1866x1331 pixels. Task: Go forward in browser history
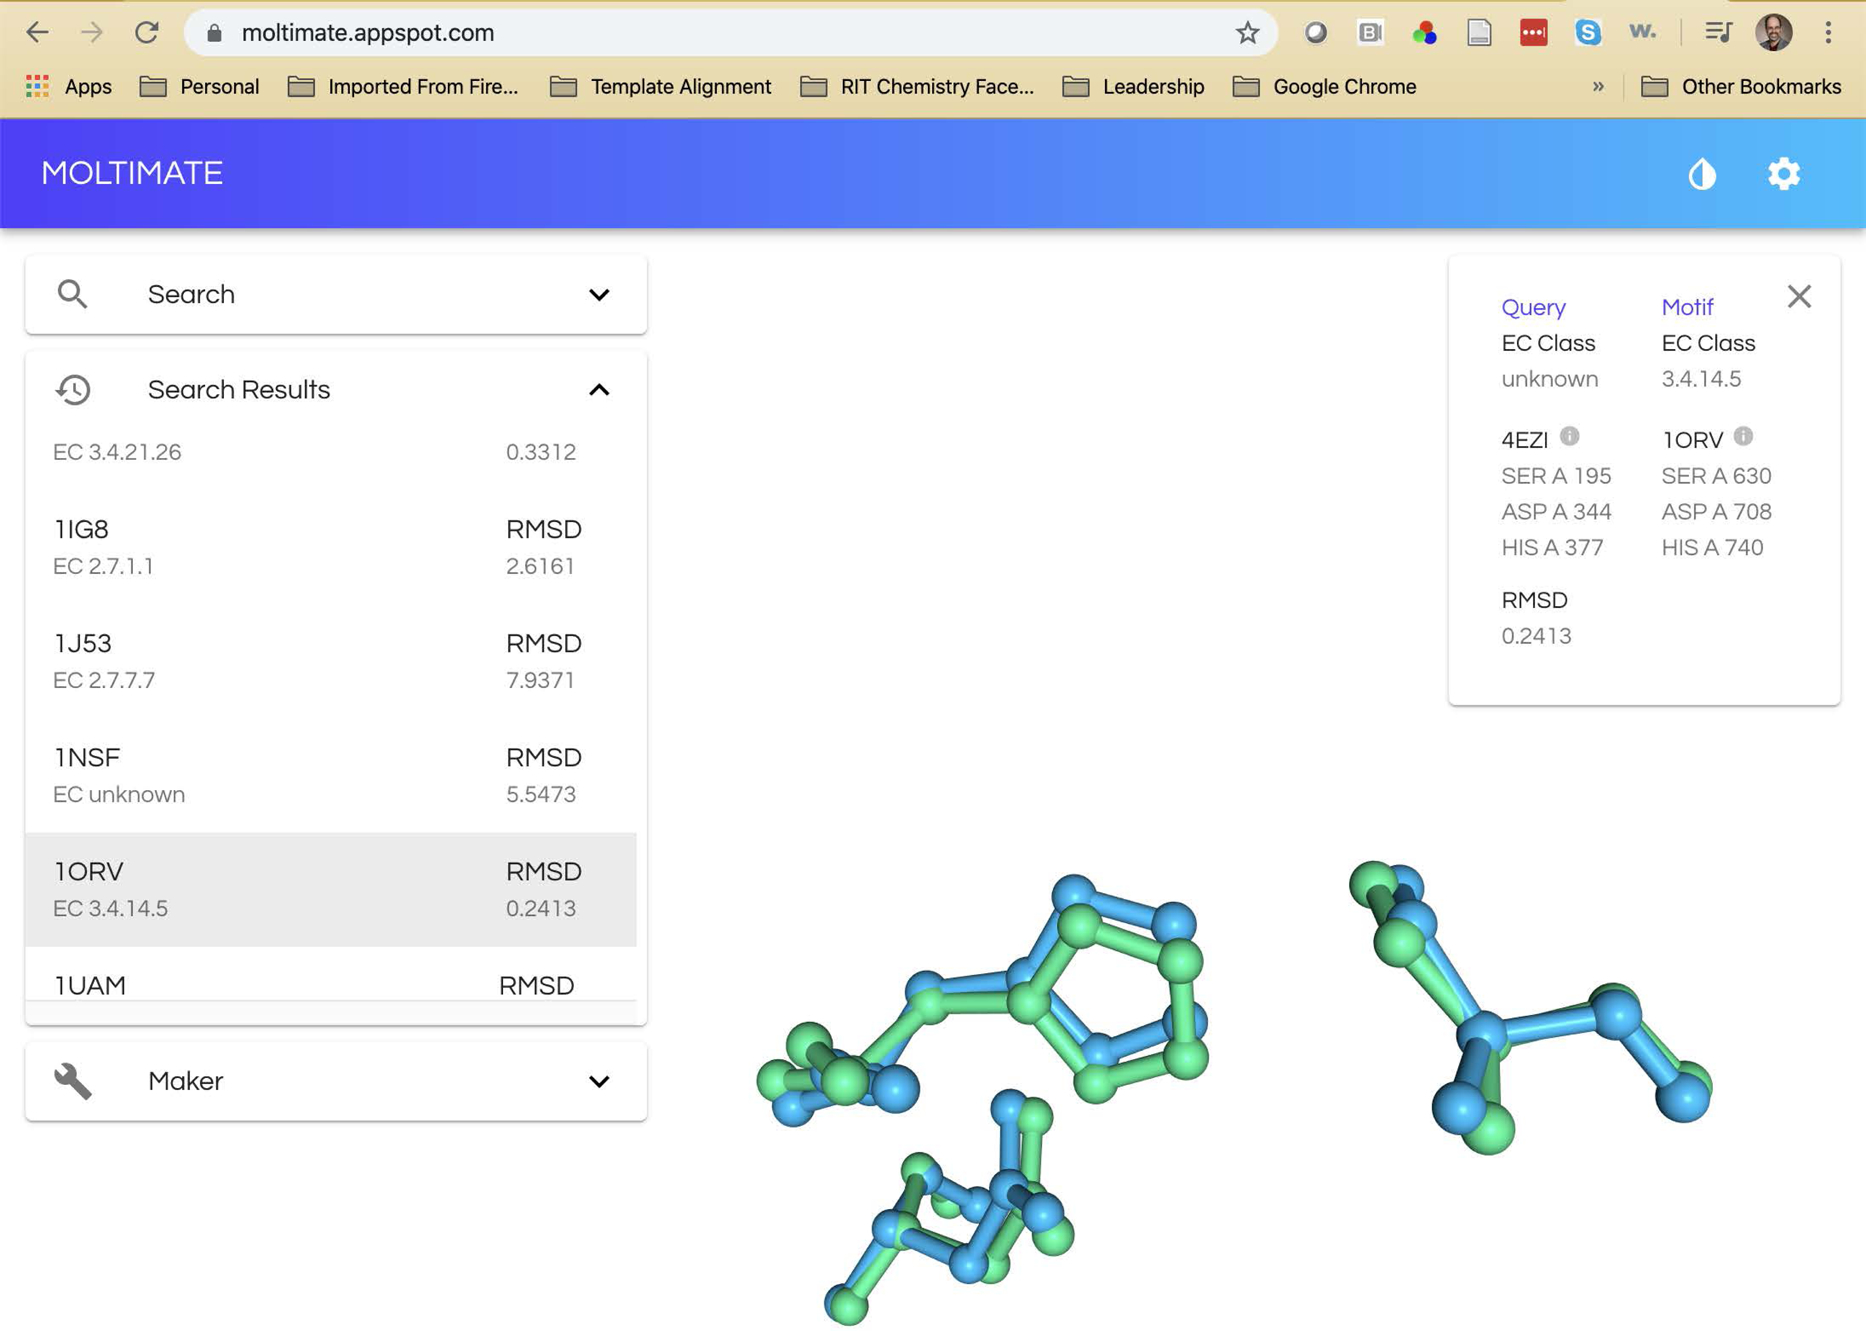(x=92, y=32)
